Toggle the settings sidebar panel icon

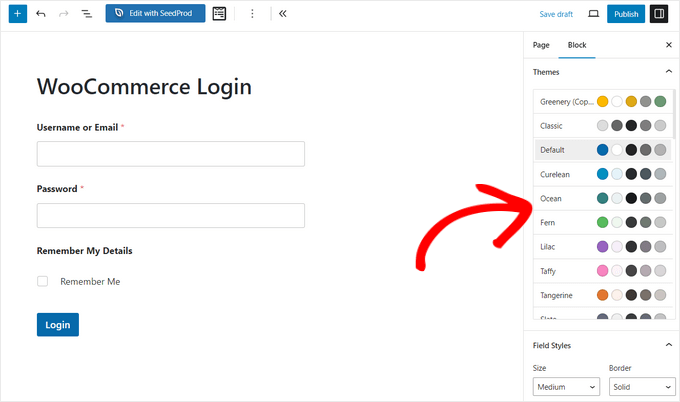pyautogui.click(x=659, y=14)
